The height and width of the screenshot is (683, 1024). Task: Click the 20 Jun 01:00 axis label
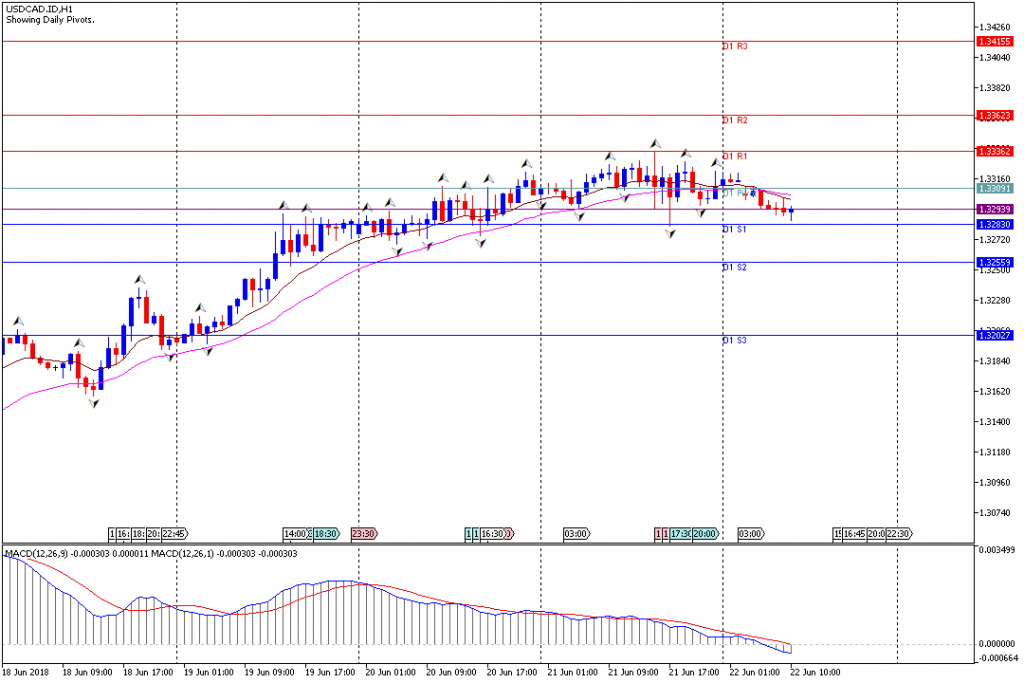tap(391, 673)
